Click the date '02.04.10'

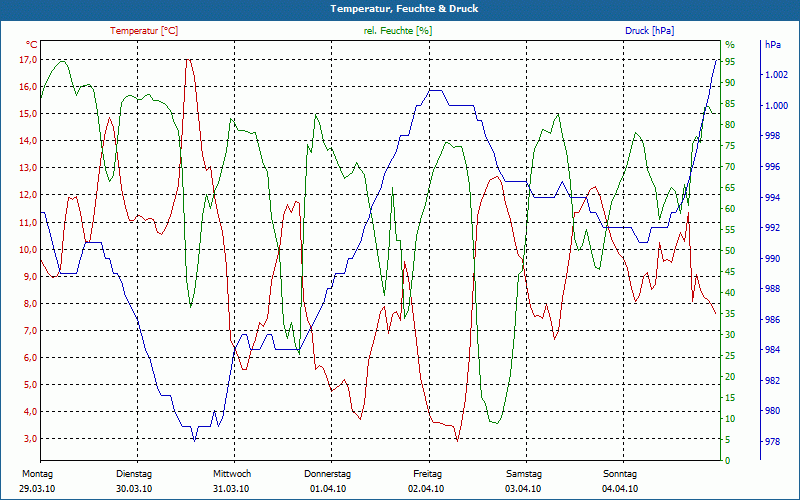coord(426,489)
